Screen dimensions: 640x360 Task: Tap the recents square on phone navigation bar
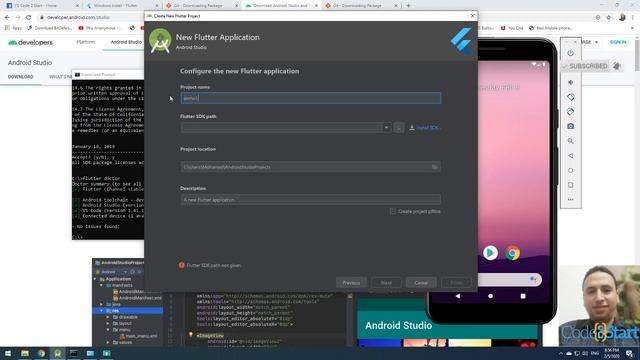click(x=523, y=296)
